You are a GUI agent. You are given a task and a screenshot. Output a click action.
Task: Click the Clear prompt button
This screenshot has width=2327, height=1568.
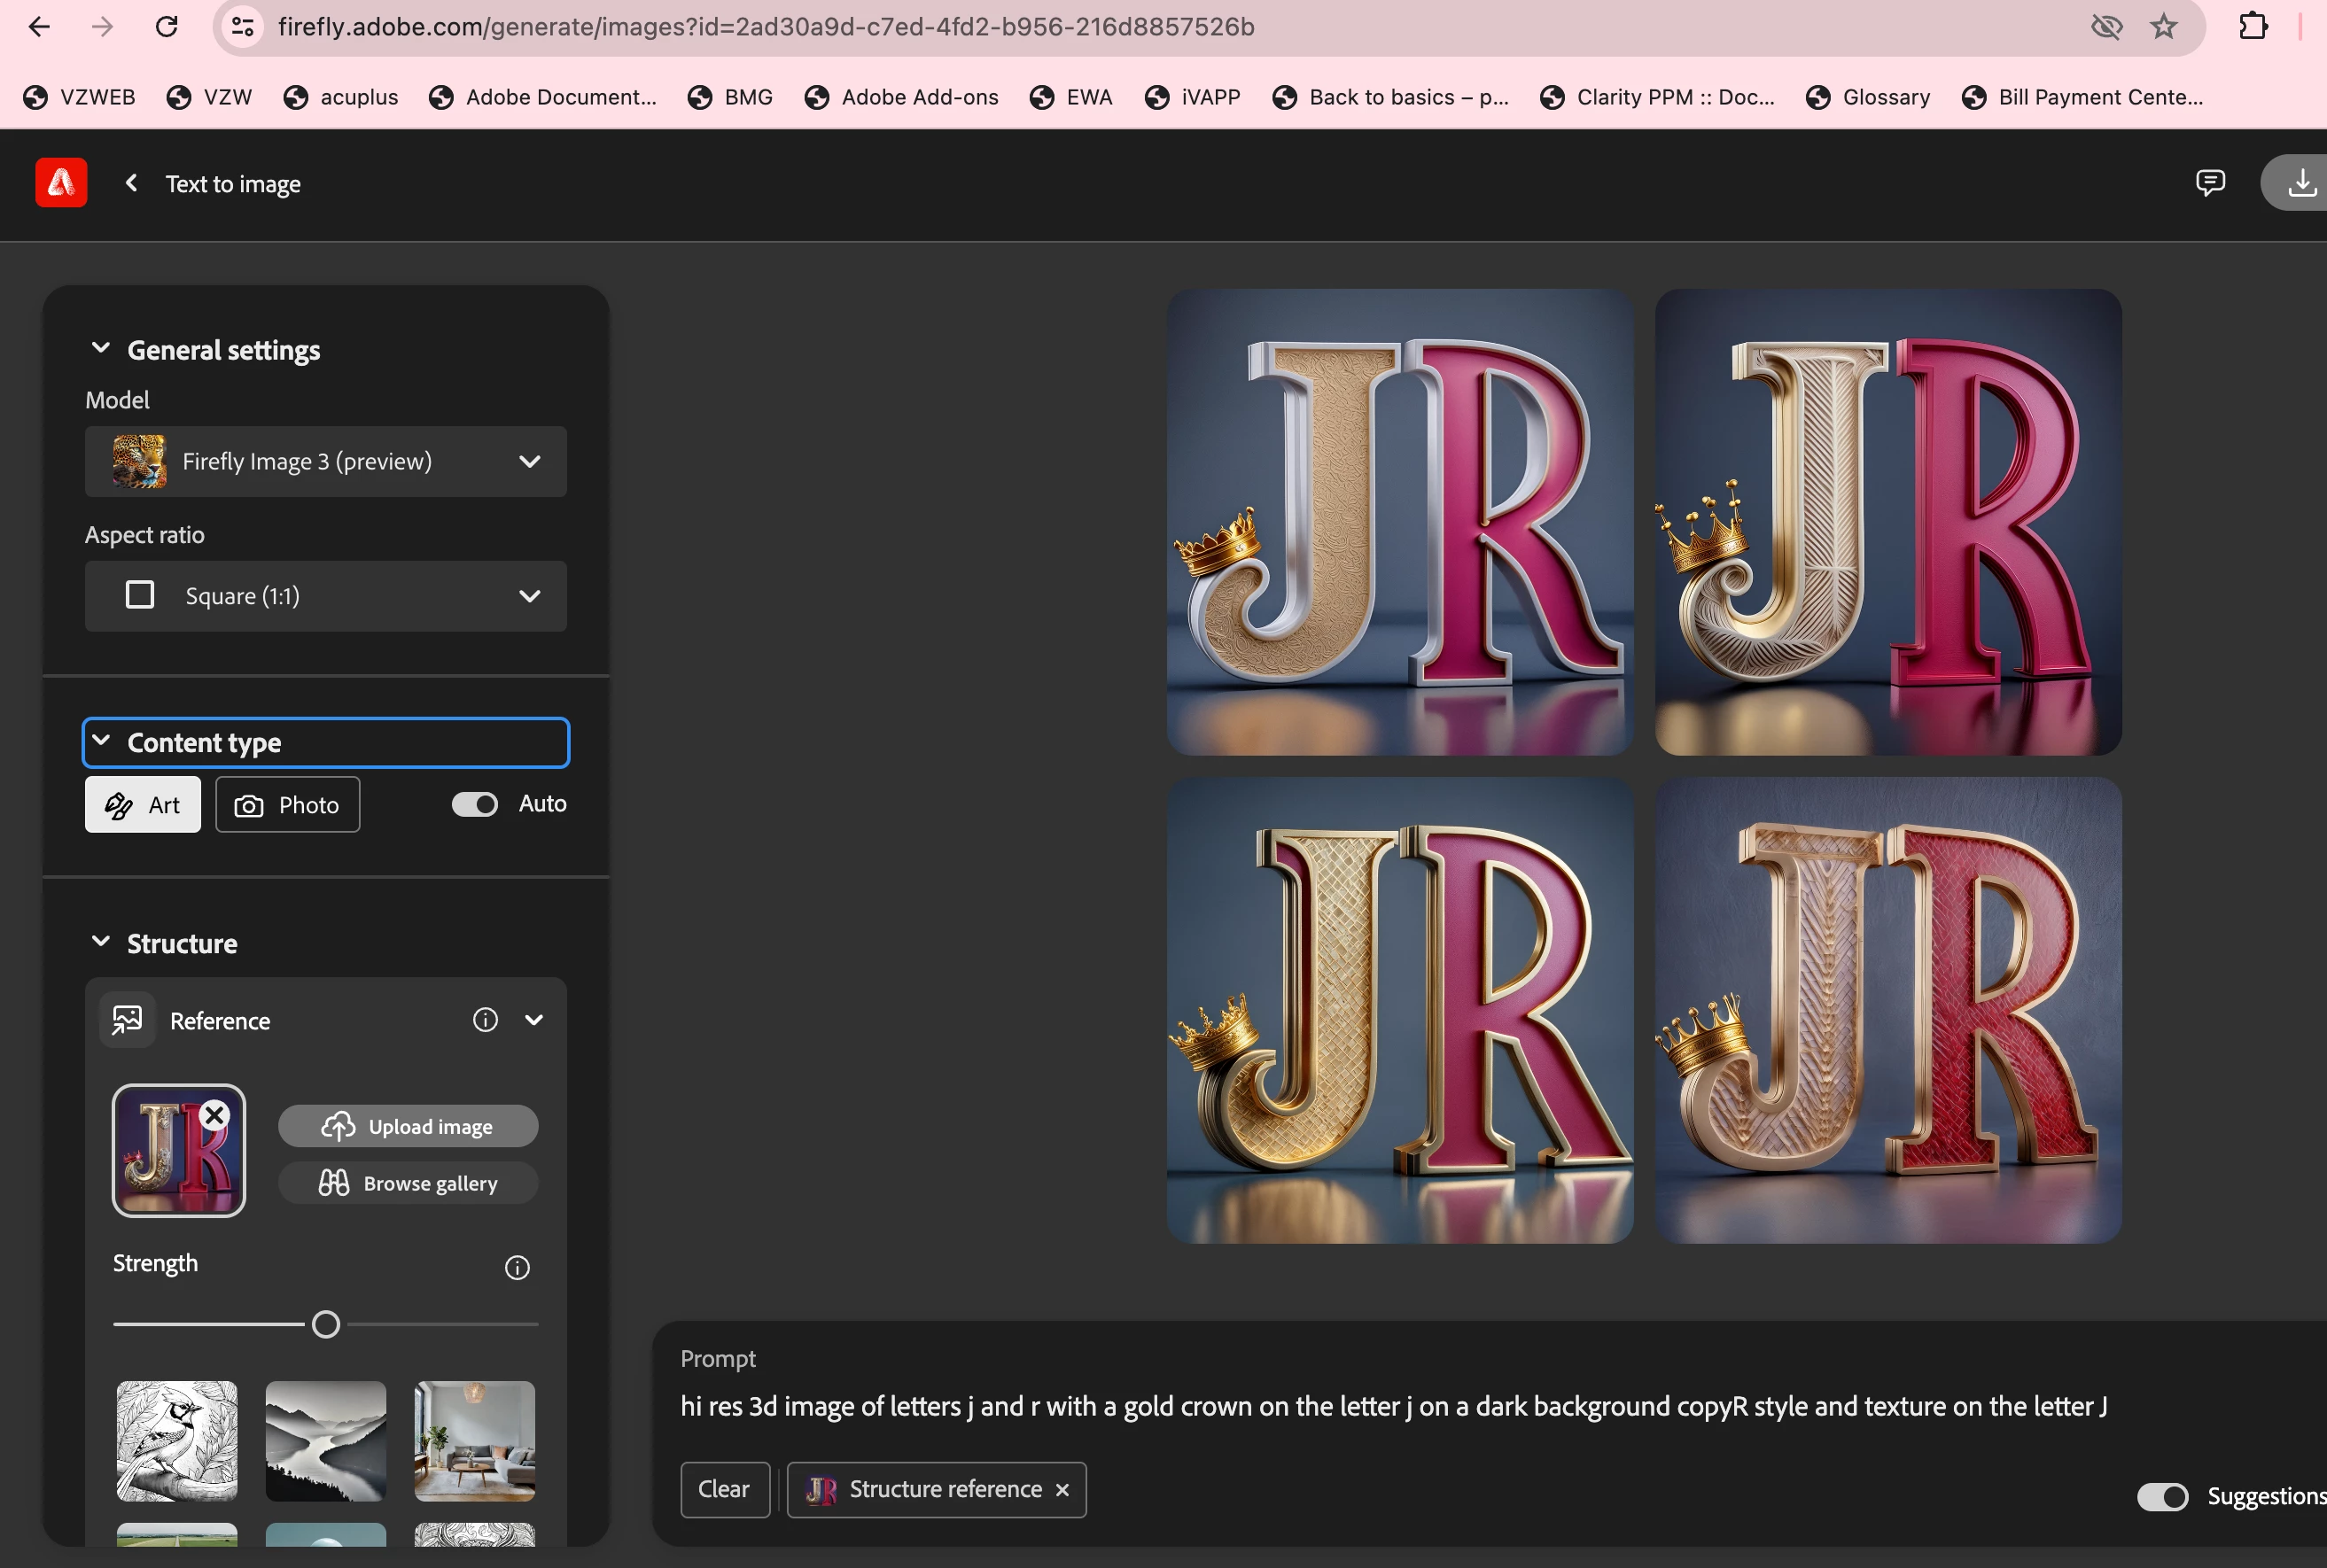[724, 1489]
